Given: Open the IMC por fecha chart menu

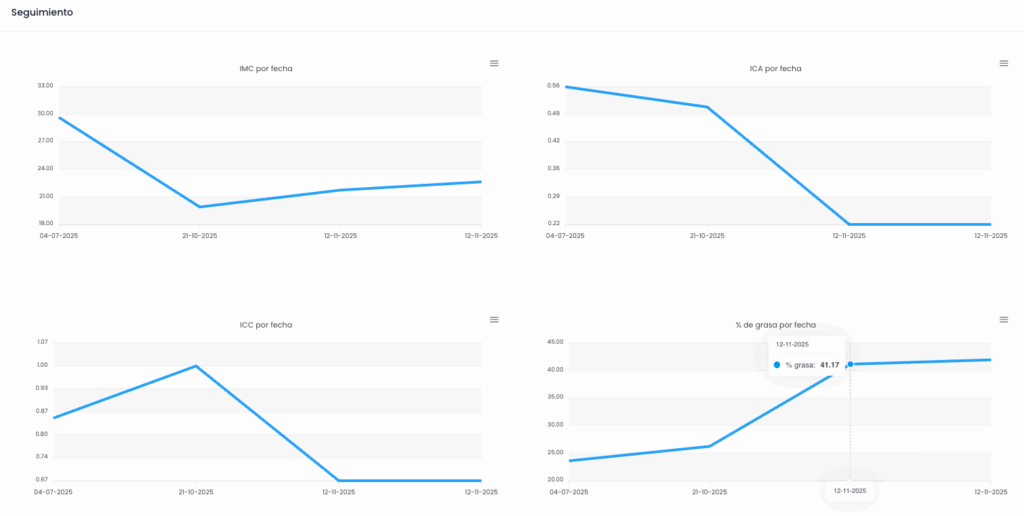Looking at the screenshot, I should pyautogui.click(x=494, y=63).
